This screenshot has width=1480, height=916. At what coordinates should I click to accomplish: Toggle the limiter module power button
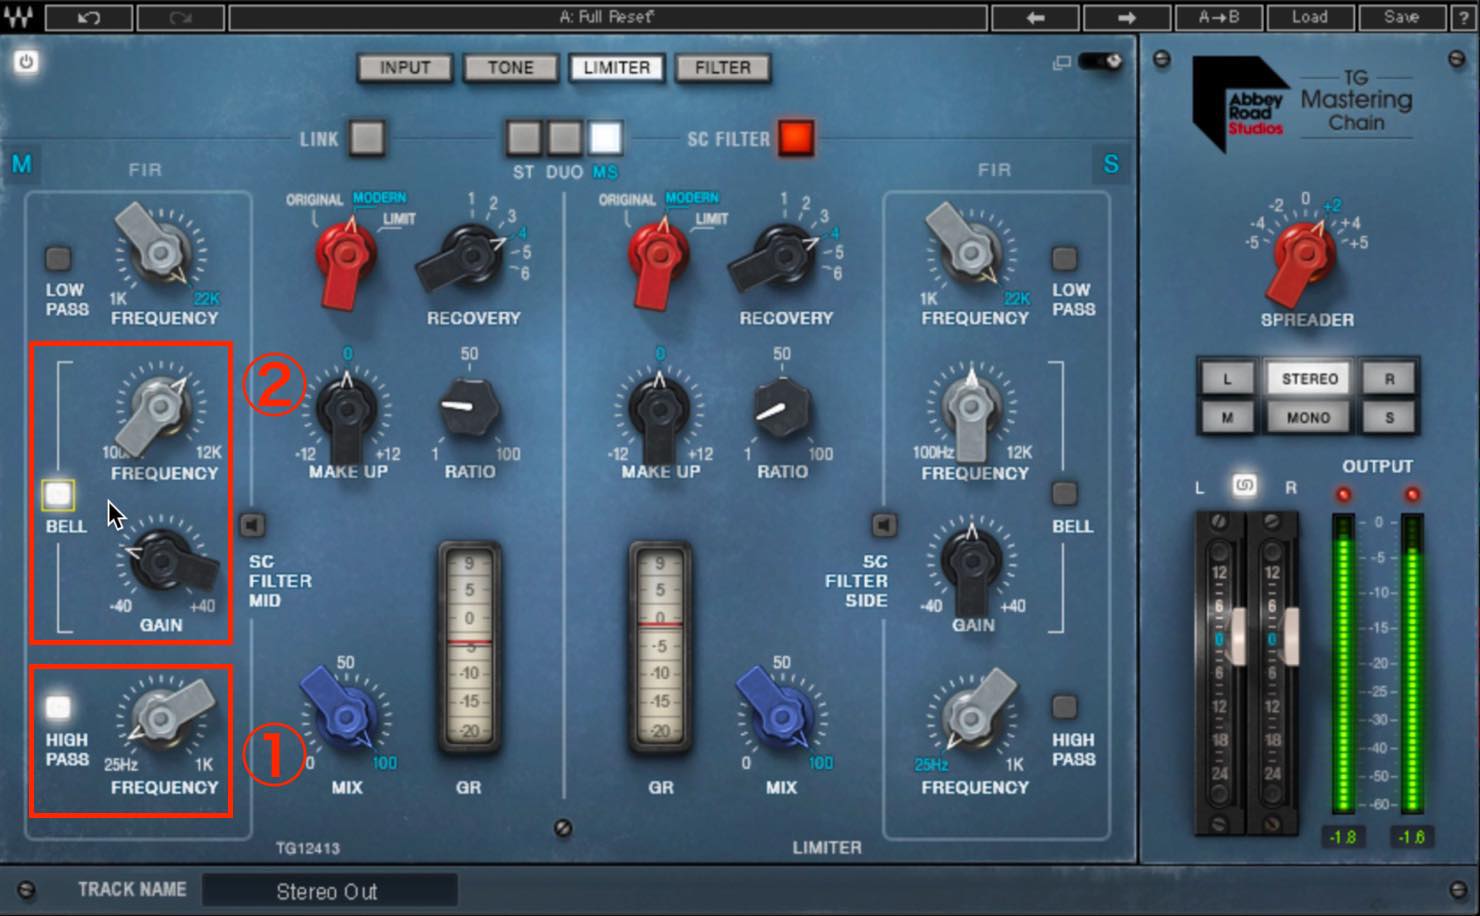click(x=26, y=62)
